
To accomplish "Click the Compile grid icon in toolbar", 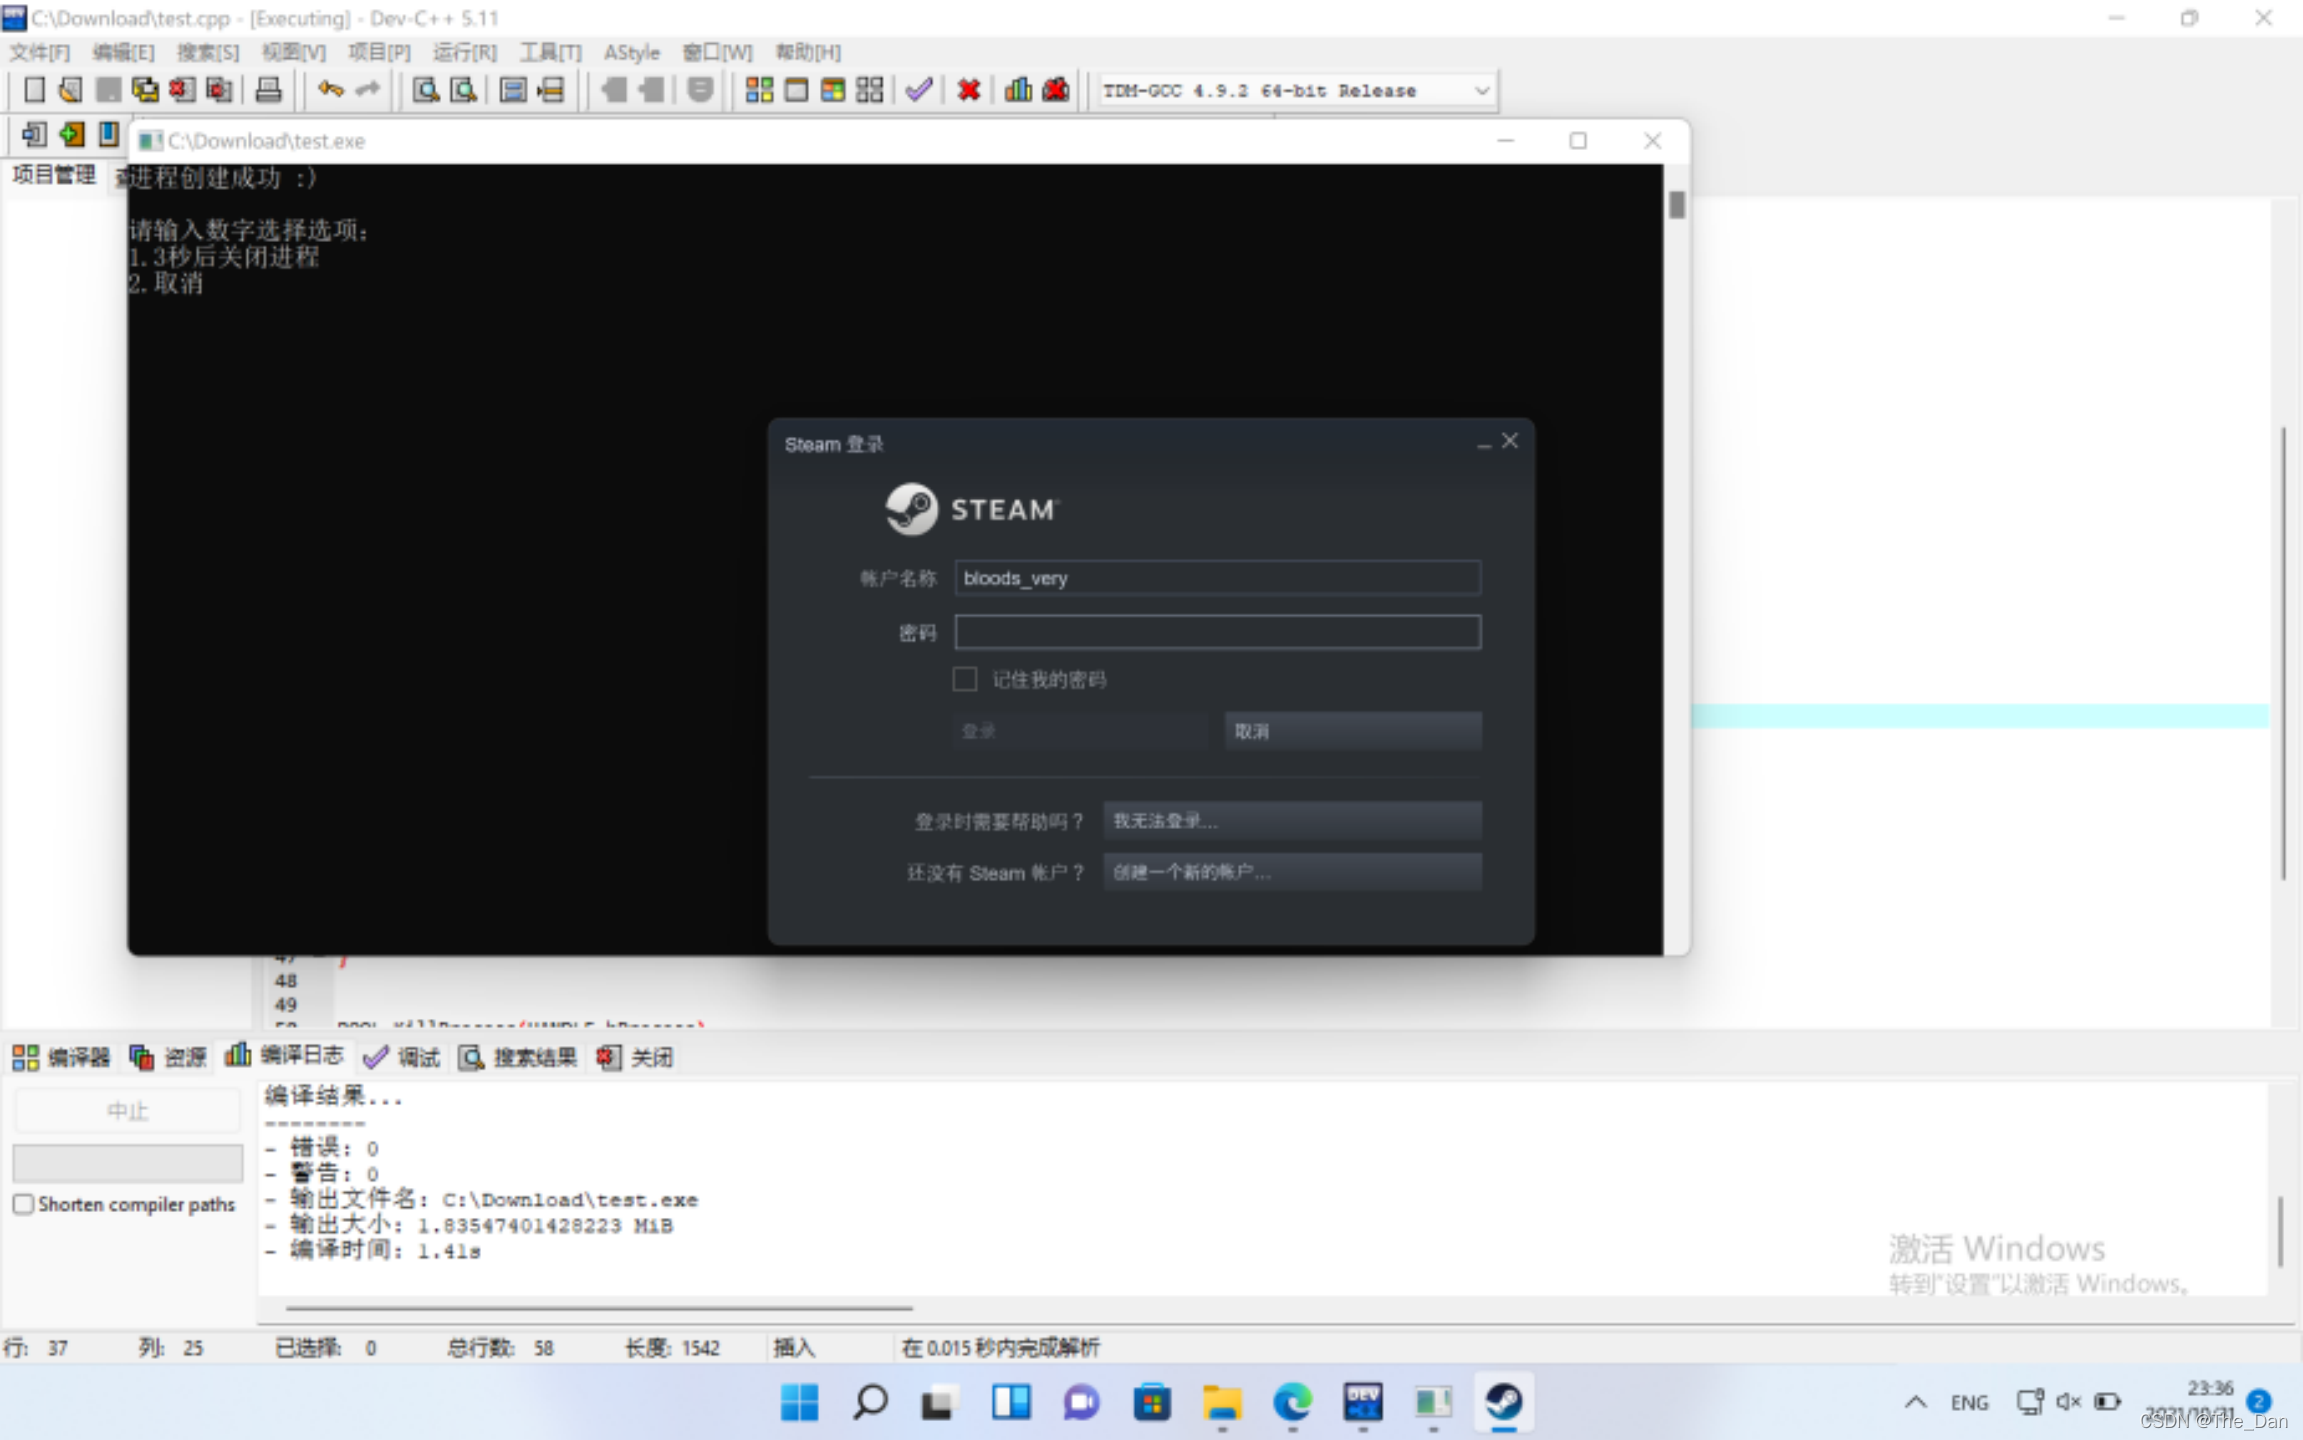I will point(759,90).
